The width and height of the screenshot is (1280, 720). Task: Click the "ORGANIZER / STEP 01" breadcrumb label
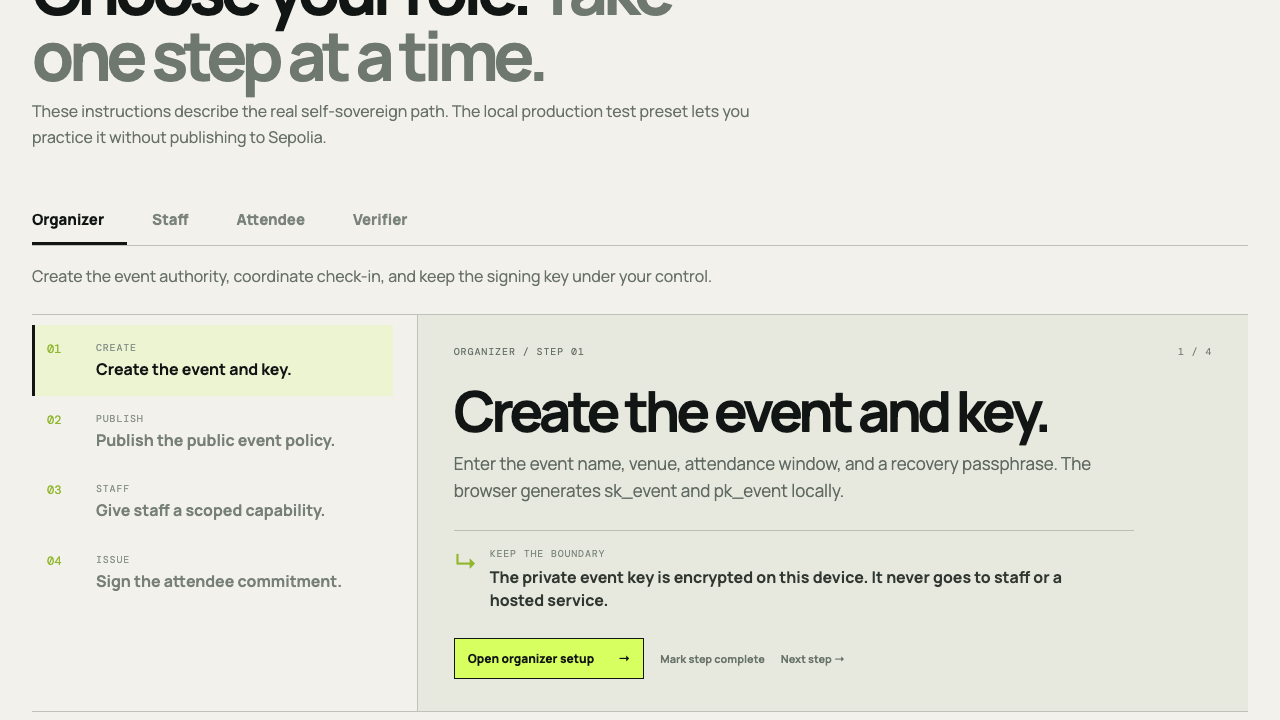pyautogui.click(x=519, y=352)
